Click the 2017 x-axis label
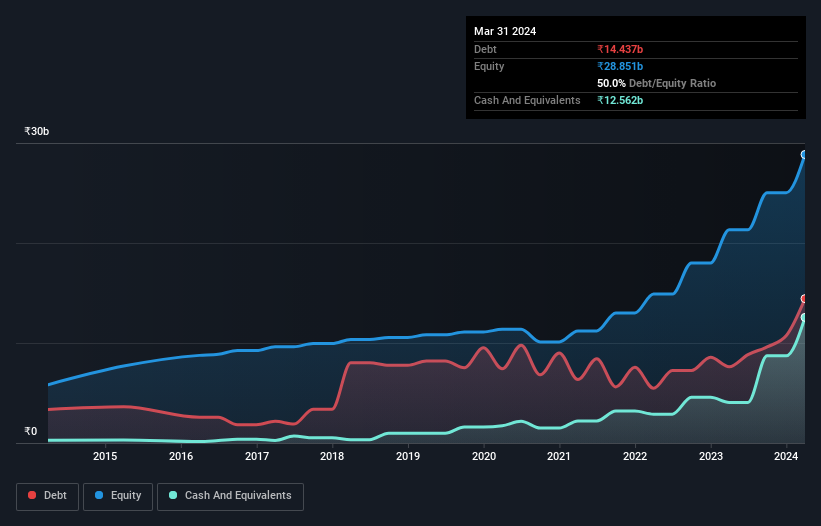 tap(257, 456)
